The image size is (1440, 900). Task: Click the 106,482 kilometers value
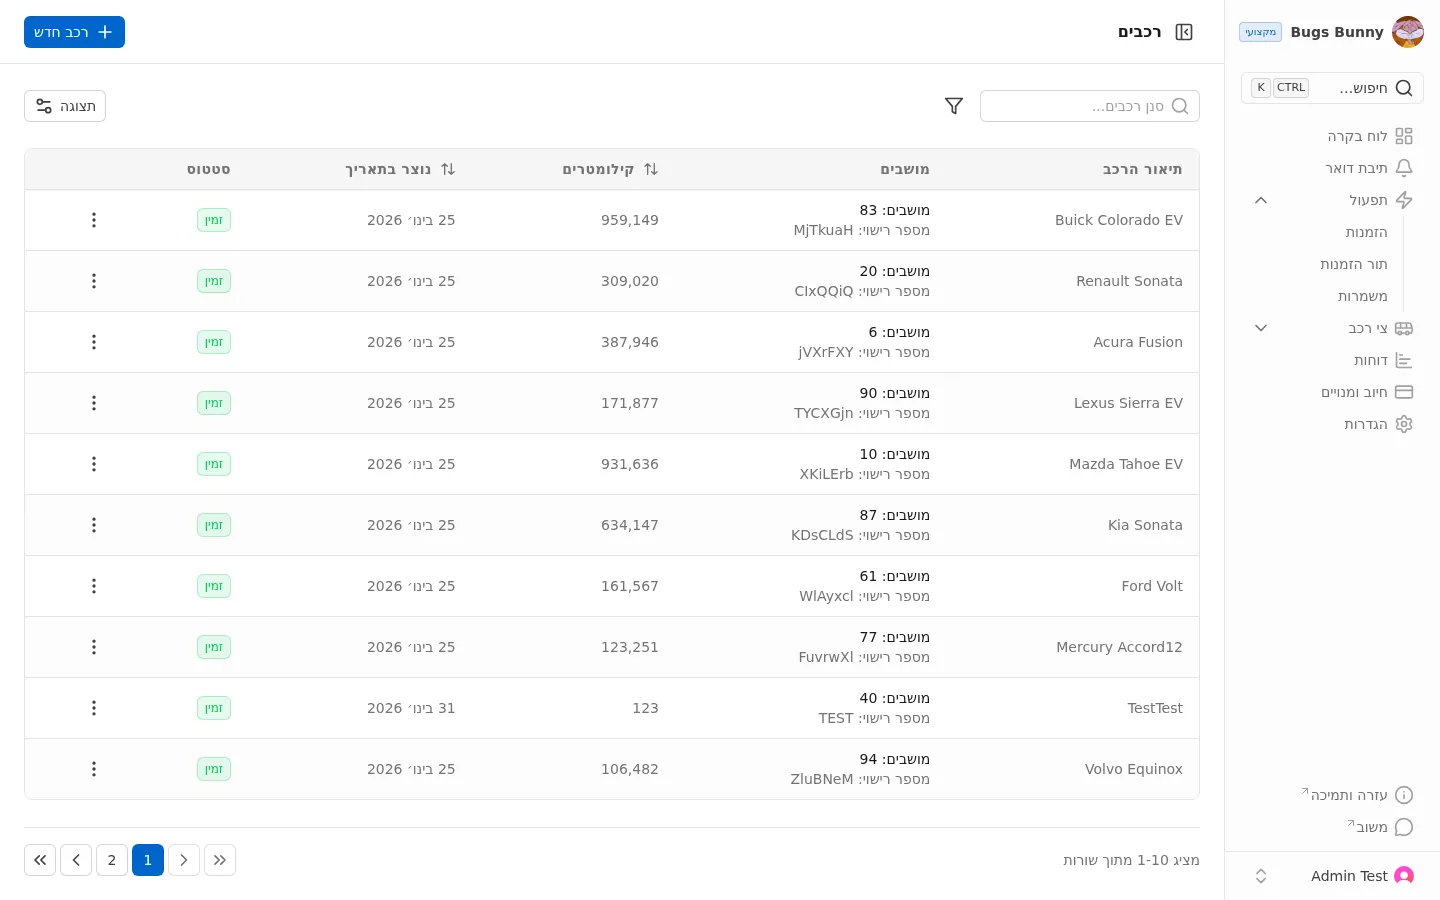click(630, 769)
